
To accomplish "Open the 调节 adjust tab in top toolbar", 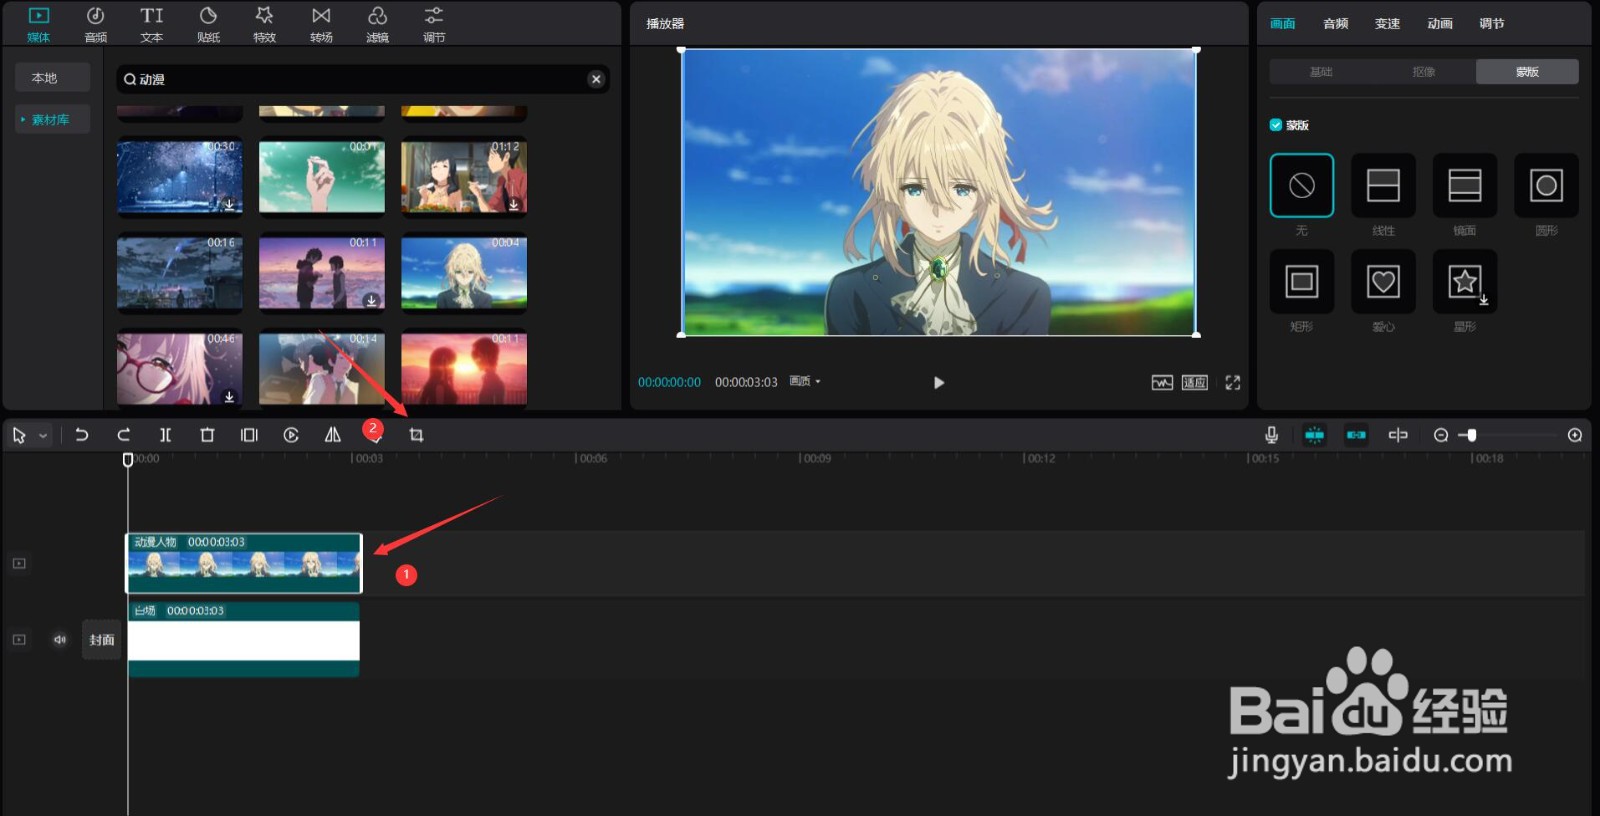I will [434, 25].
